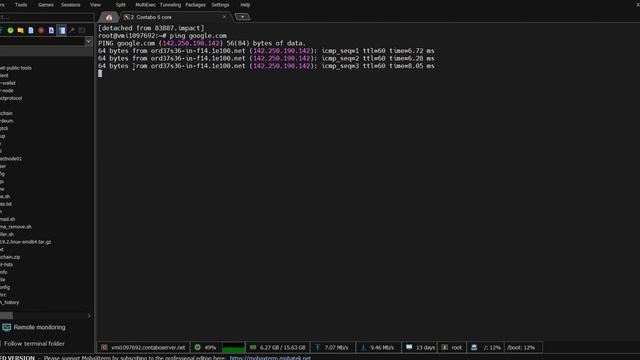Click the uptime icon beside 13 days
Image resolution: width=640 pixels, height=360 pixels.
409,347
